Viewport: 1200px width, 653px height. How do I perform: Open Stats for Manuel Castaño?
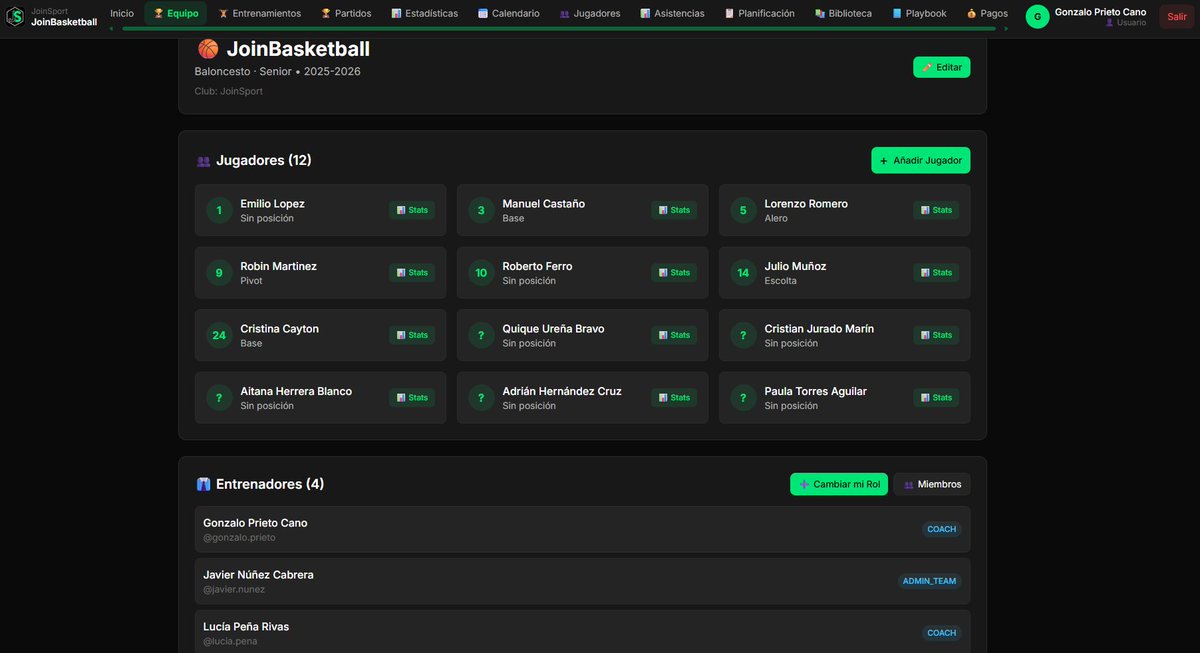click(674, 210)
